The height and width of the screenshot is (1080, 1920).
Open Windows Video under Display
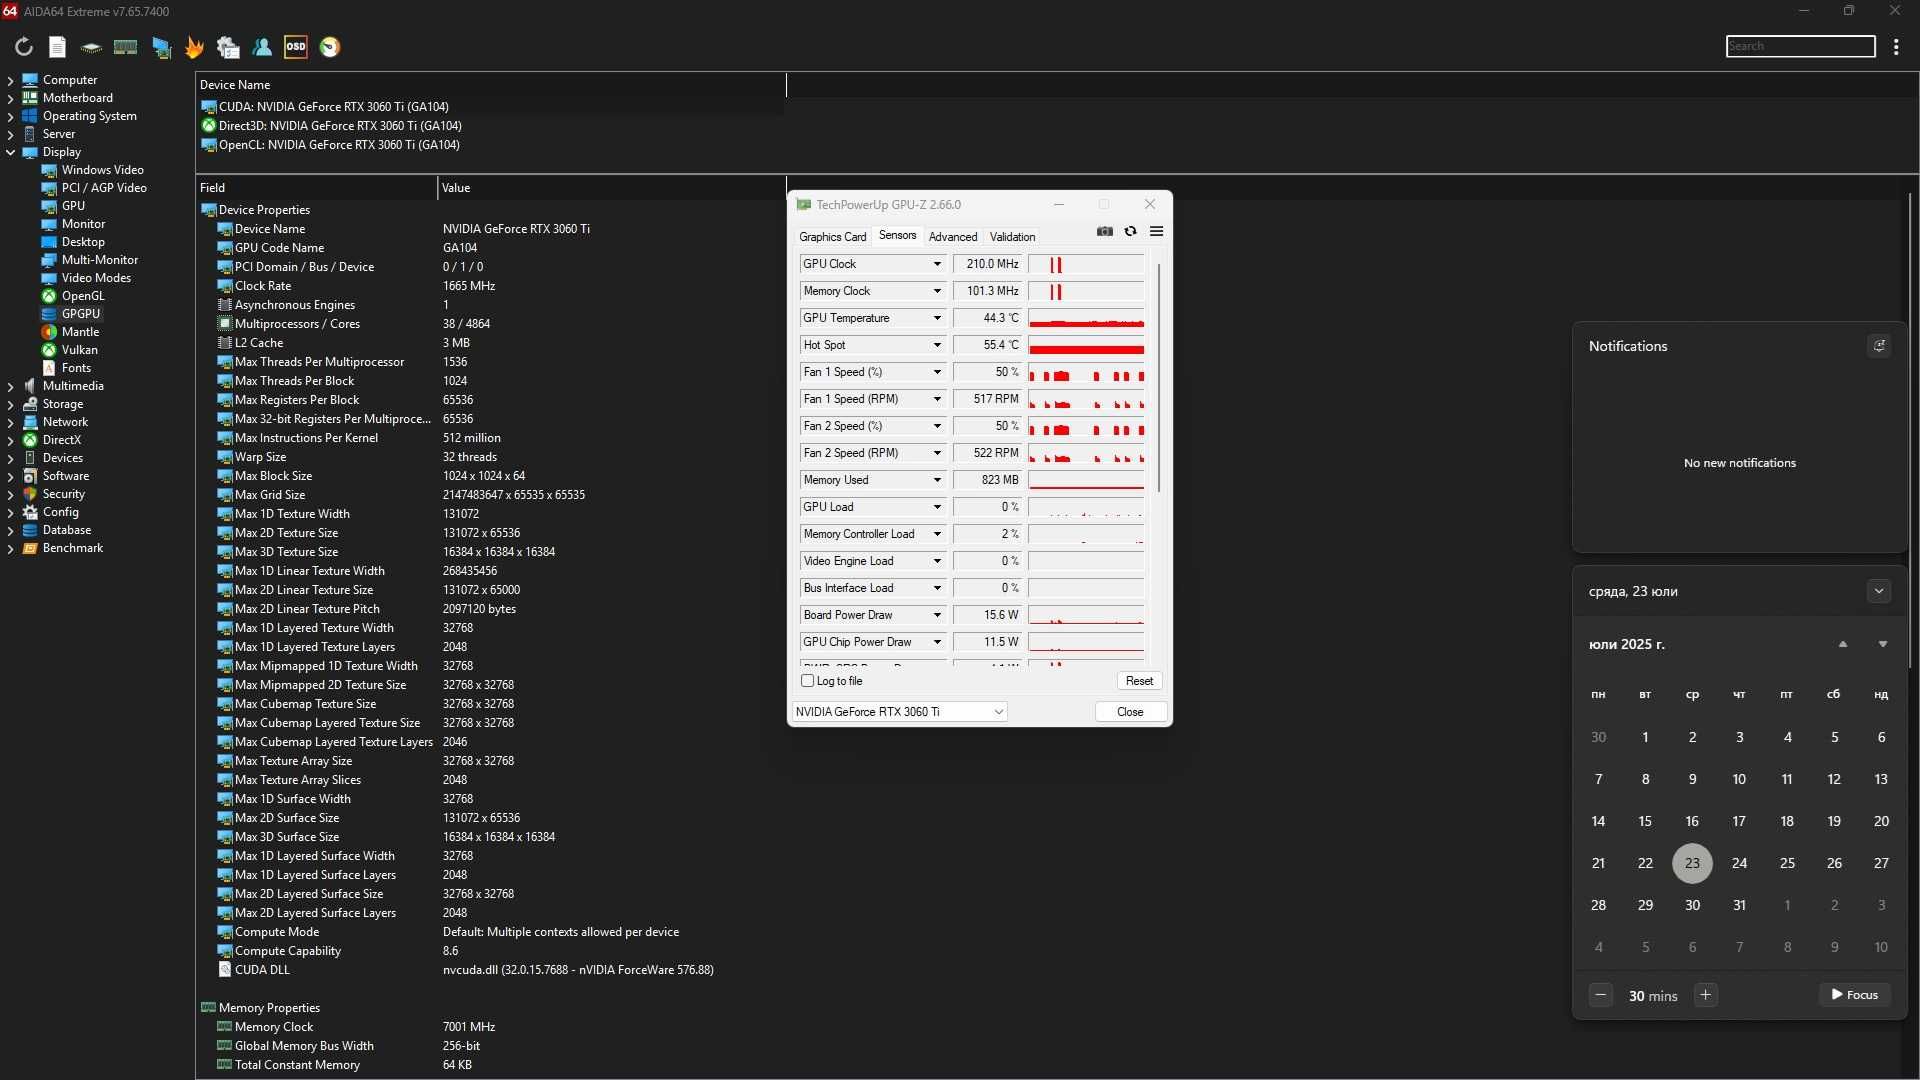pyautogui.click(x=102, y=170)
